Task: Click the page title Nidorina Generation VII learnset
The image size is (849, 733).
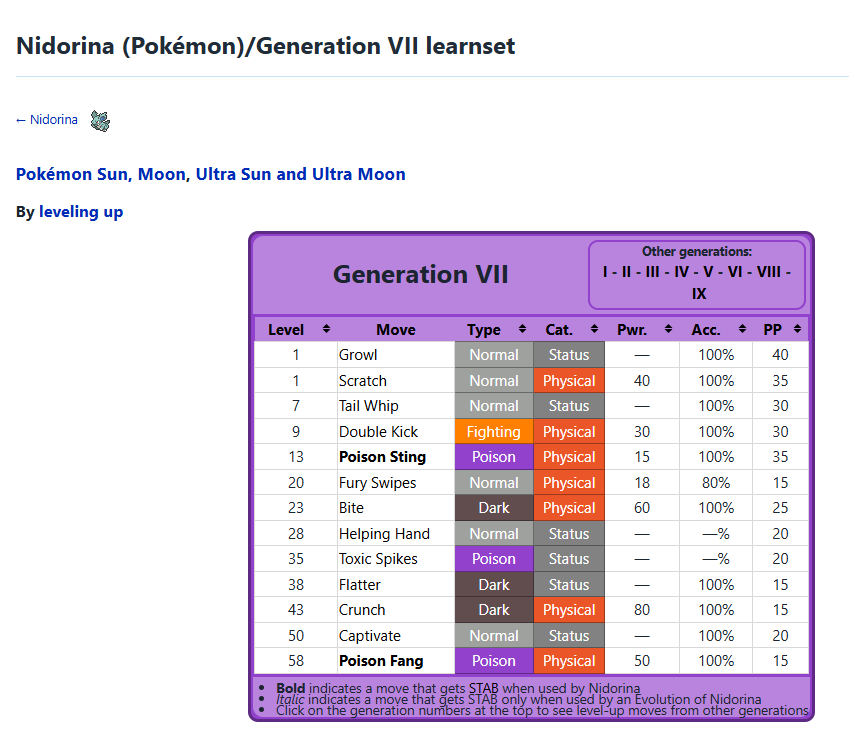Action: (265, 46)
